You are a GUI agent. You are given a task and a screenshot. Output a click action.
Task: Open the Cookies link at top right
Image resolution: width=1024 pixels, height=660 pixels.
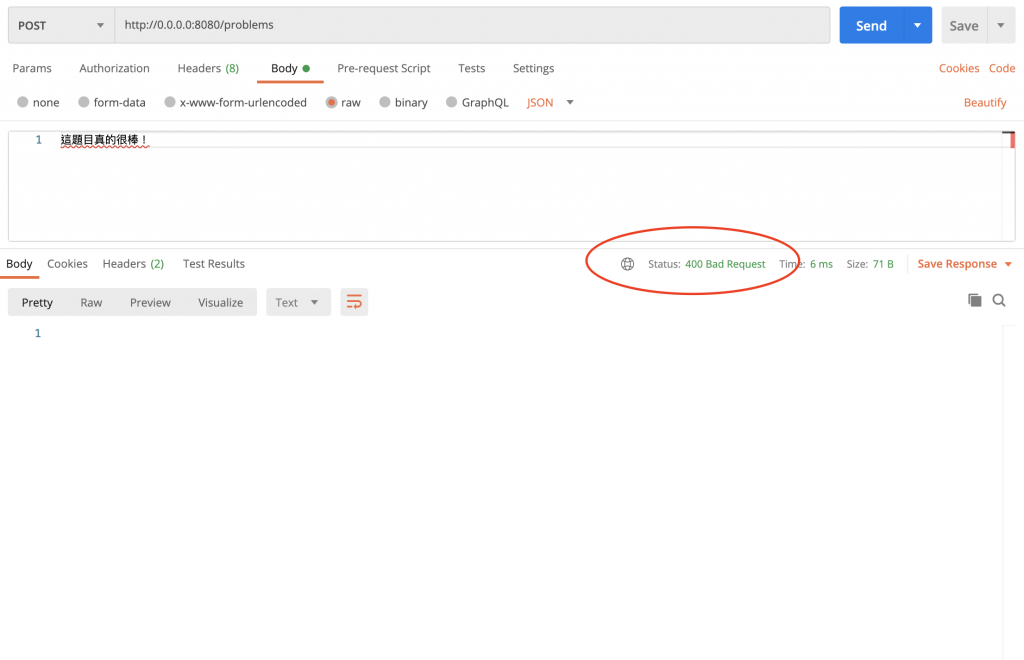(959, 68)
